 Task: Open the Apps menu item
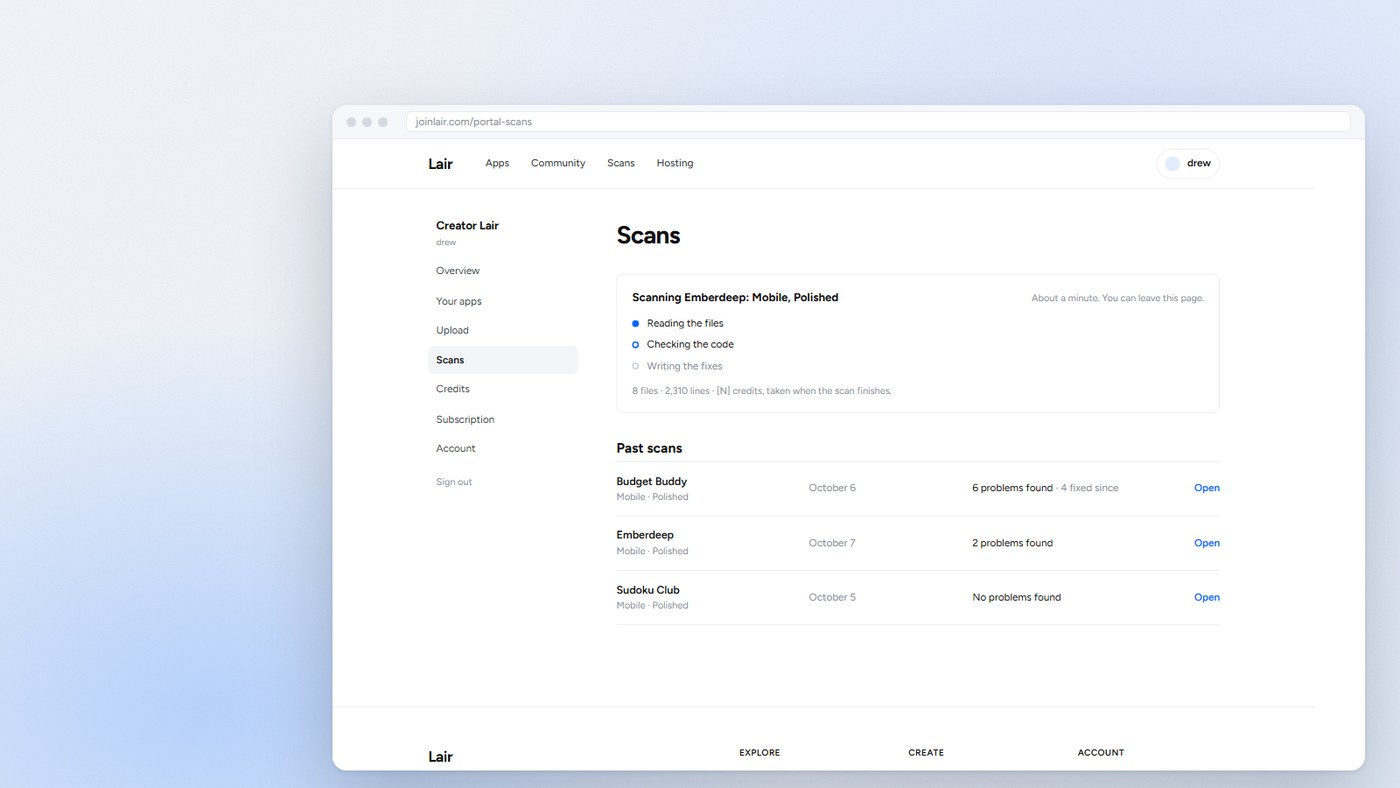tap(497, 163)
